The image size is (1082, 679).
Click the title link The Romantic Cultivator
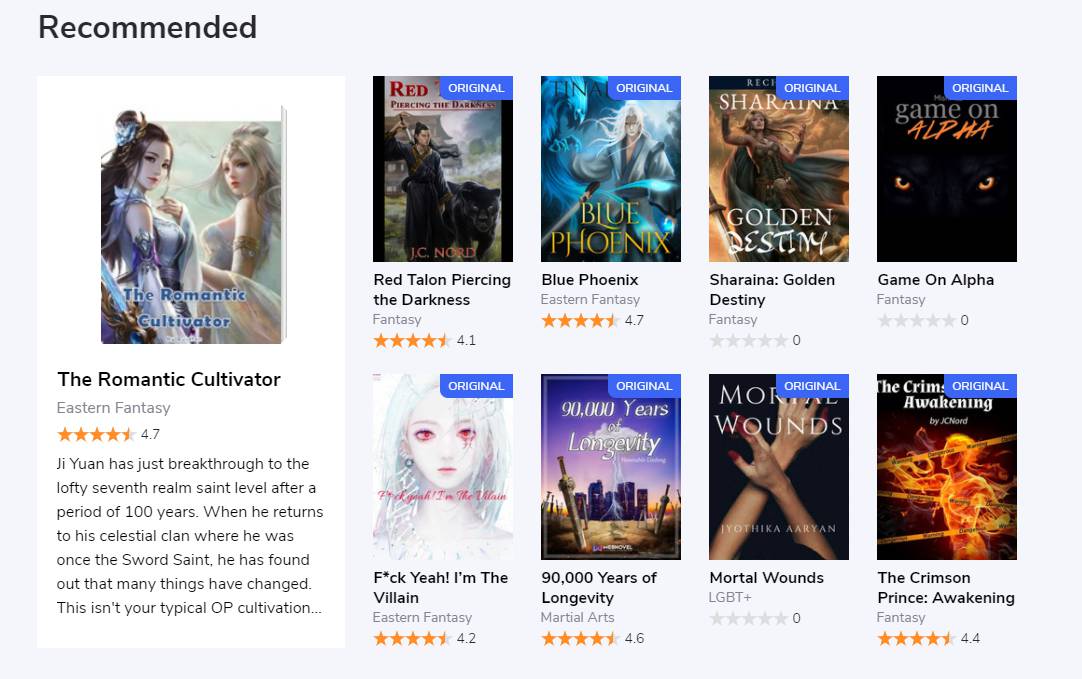169,380
